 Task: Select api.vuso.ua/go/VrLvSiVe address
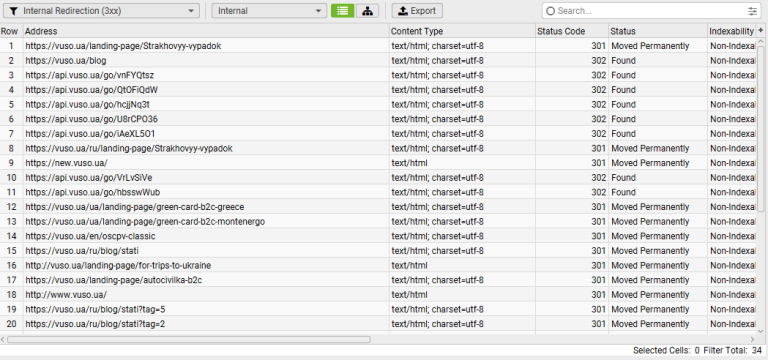click(206, 177)
